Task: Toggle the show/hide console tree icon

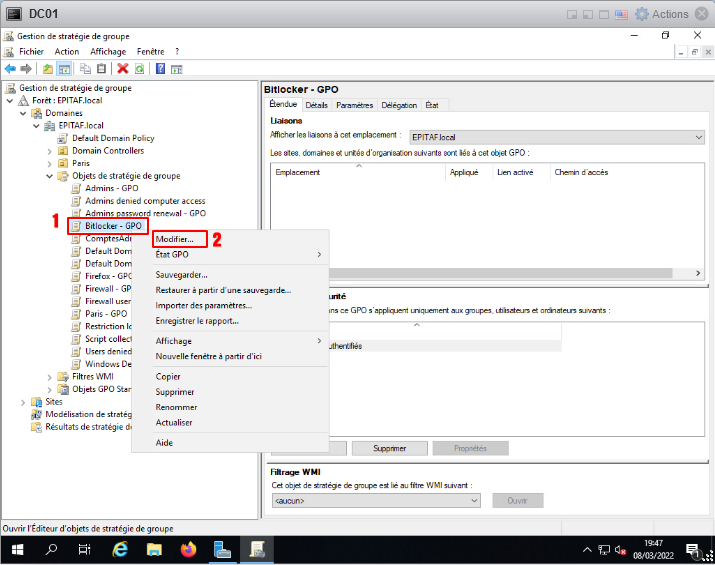Action: coord(64,69)
